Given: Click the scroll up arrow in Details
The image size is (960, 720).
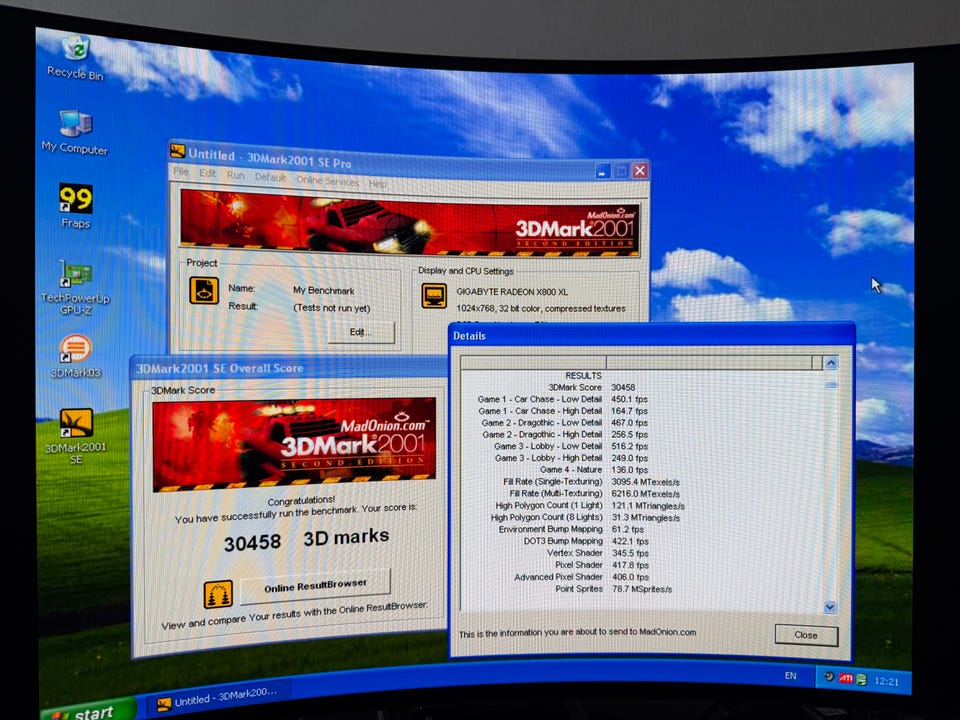Looking at the screenshot, I should (x=831, y=363).
